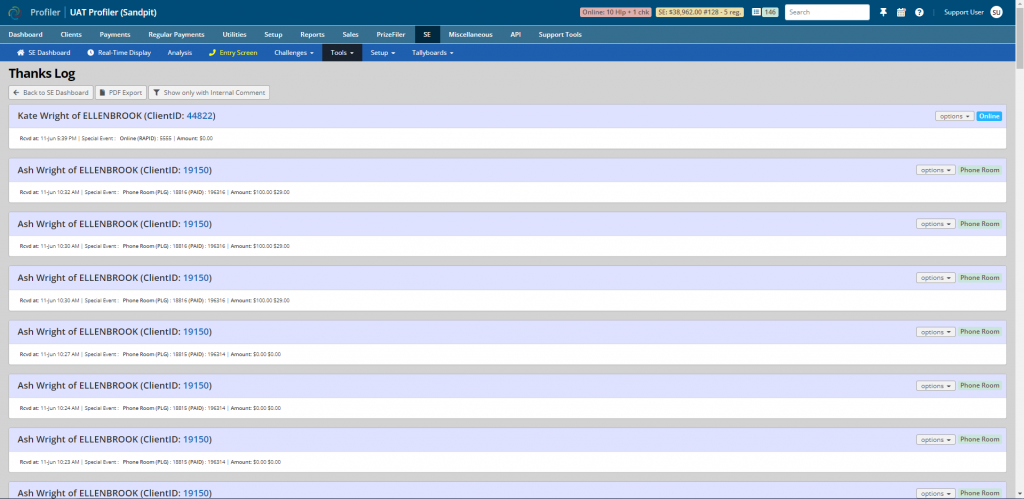Click Phone Room badge on 10:32 AM entry
This screenshot has width=1024, height=499.
980,170
